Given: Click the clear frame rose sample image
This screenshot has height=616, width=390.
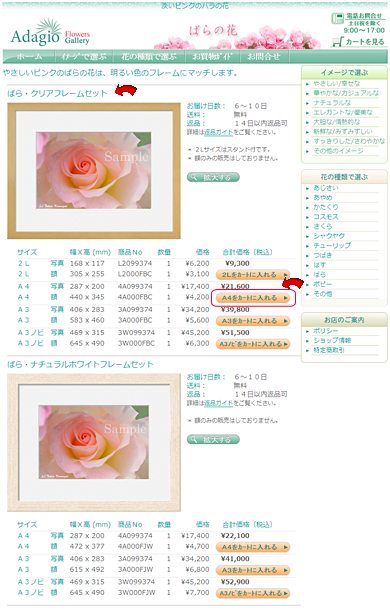Looking at the screenshot, I should [x=94, y=170].
